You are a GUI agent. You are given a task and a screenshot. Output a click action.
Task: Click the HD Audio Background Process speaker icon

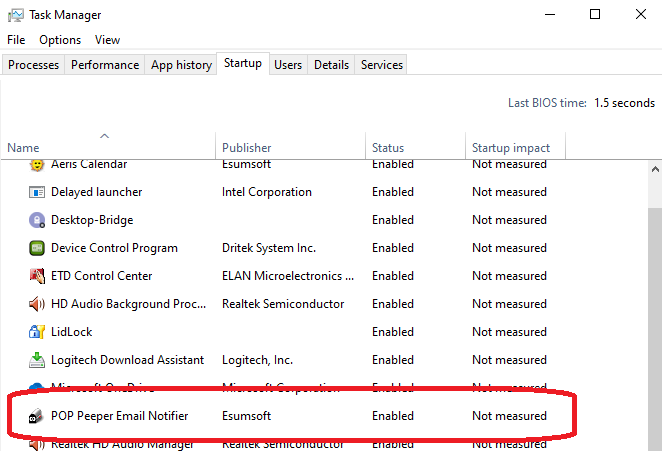[x=37, y=304]
